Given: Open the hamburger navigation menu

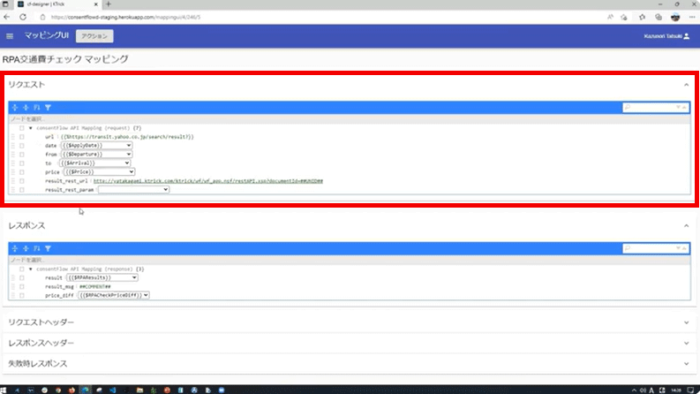Looking at the screenshot, I should [x=9, y=36].
